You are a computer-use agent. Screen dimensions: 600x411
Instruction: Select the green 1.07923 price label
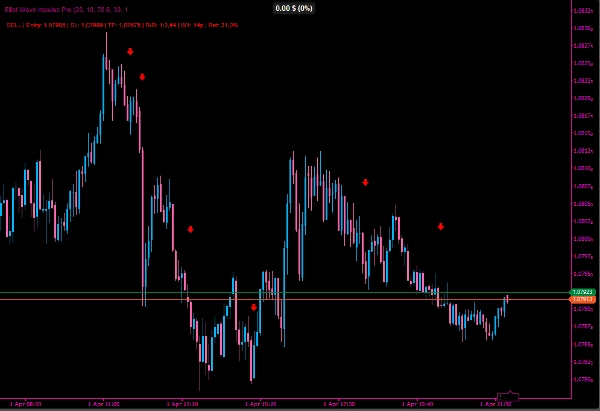coord(583,292)
